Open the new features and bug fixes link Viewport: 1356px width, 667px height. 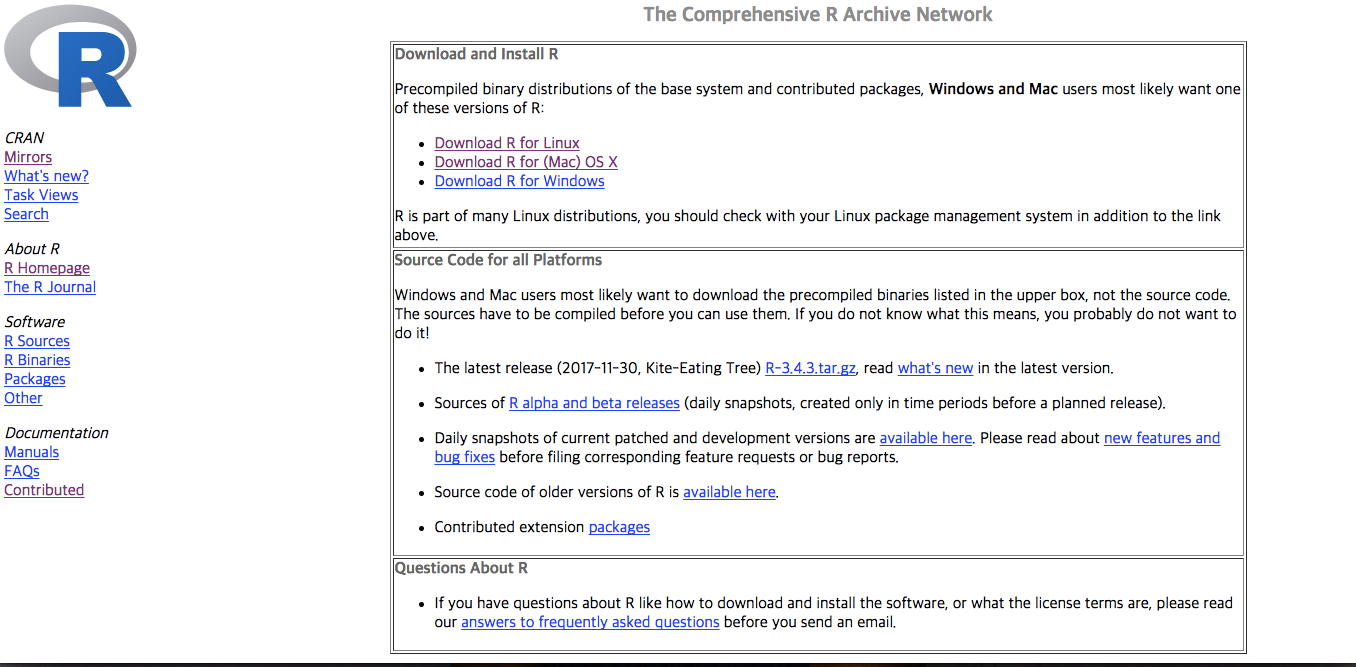(1162, 438)
